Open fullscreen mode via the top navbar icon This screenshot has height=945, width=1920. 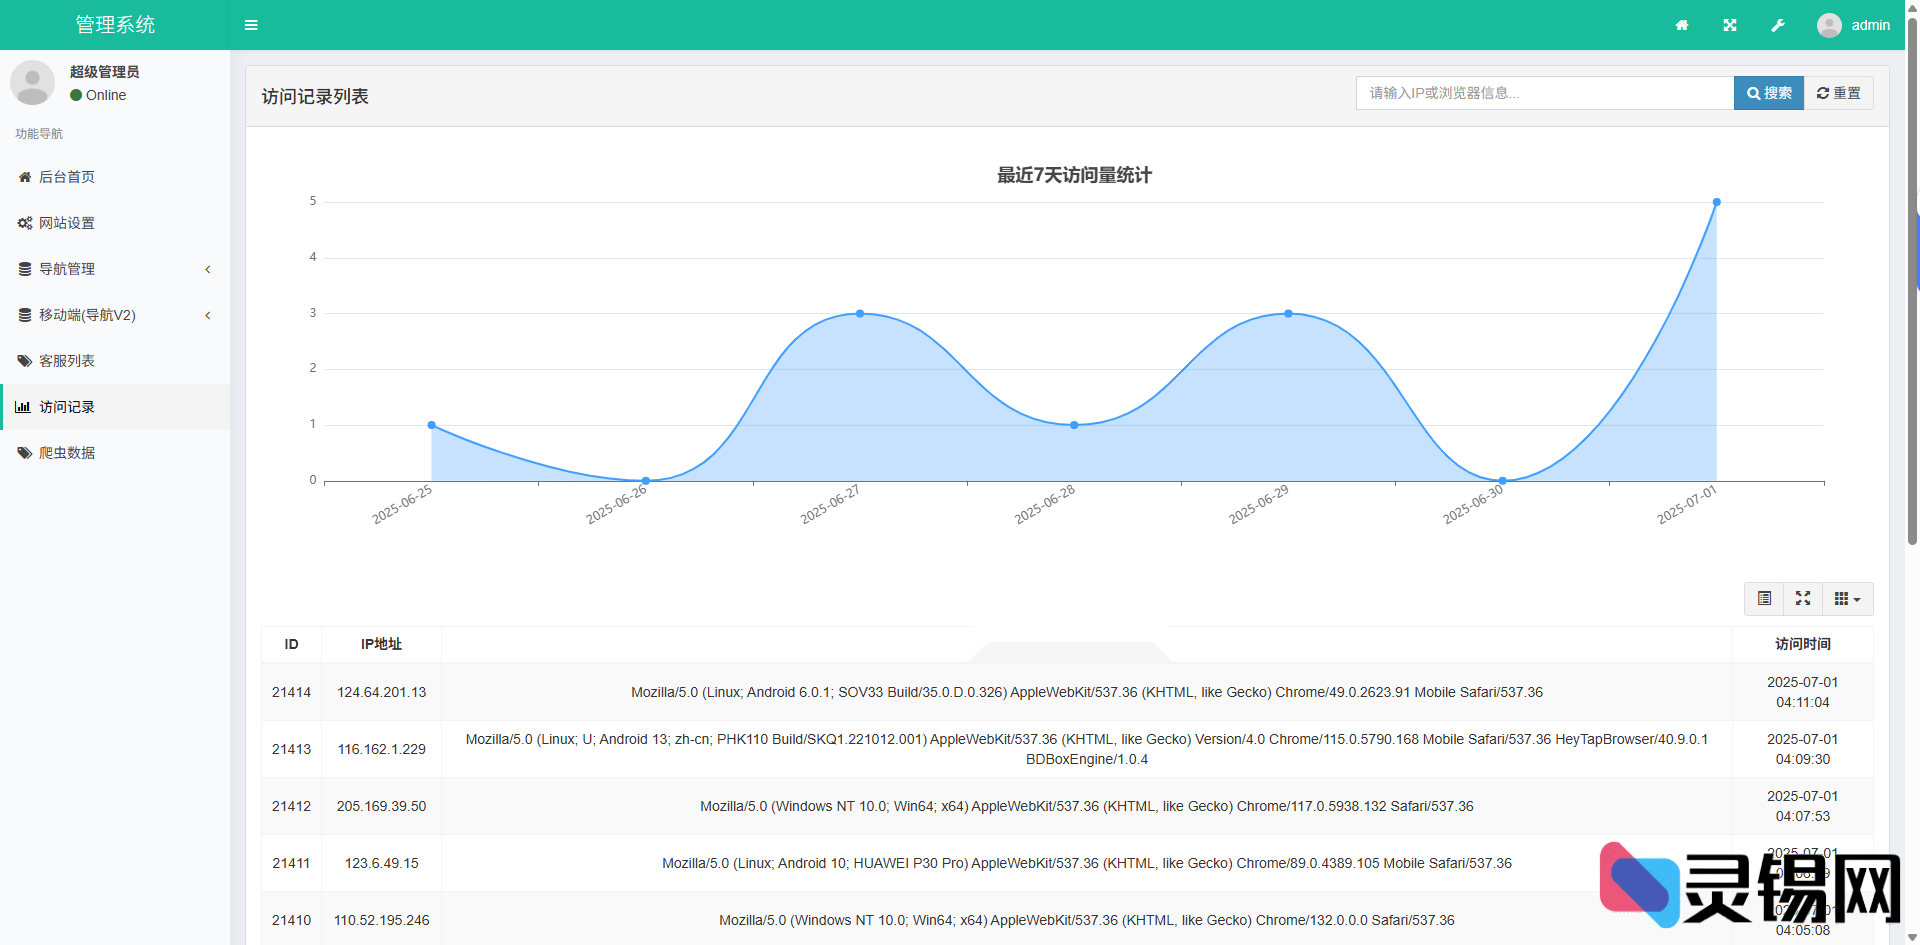[1730, 24]
